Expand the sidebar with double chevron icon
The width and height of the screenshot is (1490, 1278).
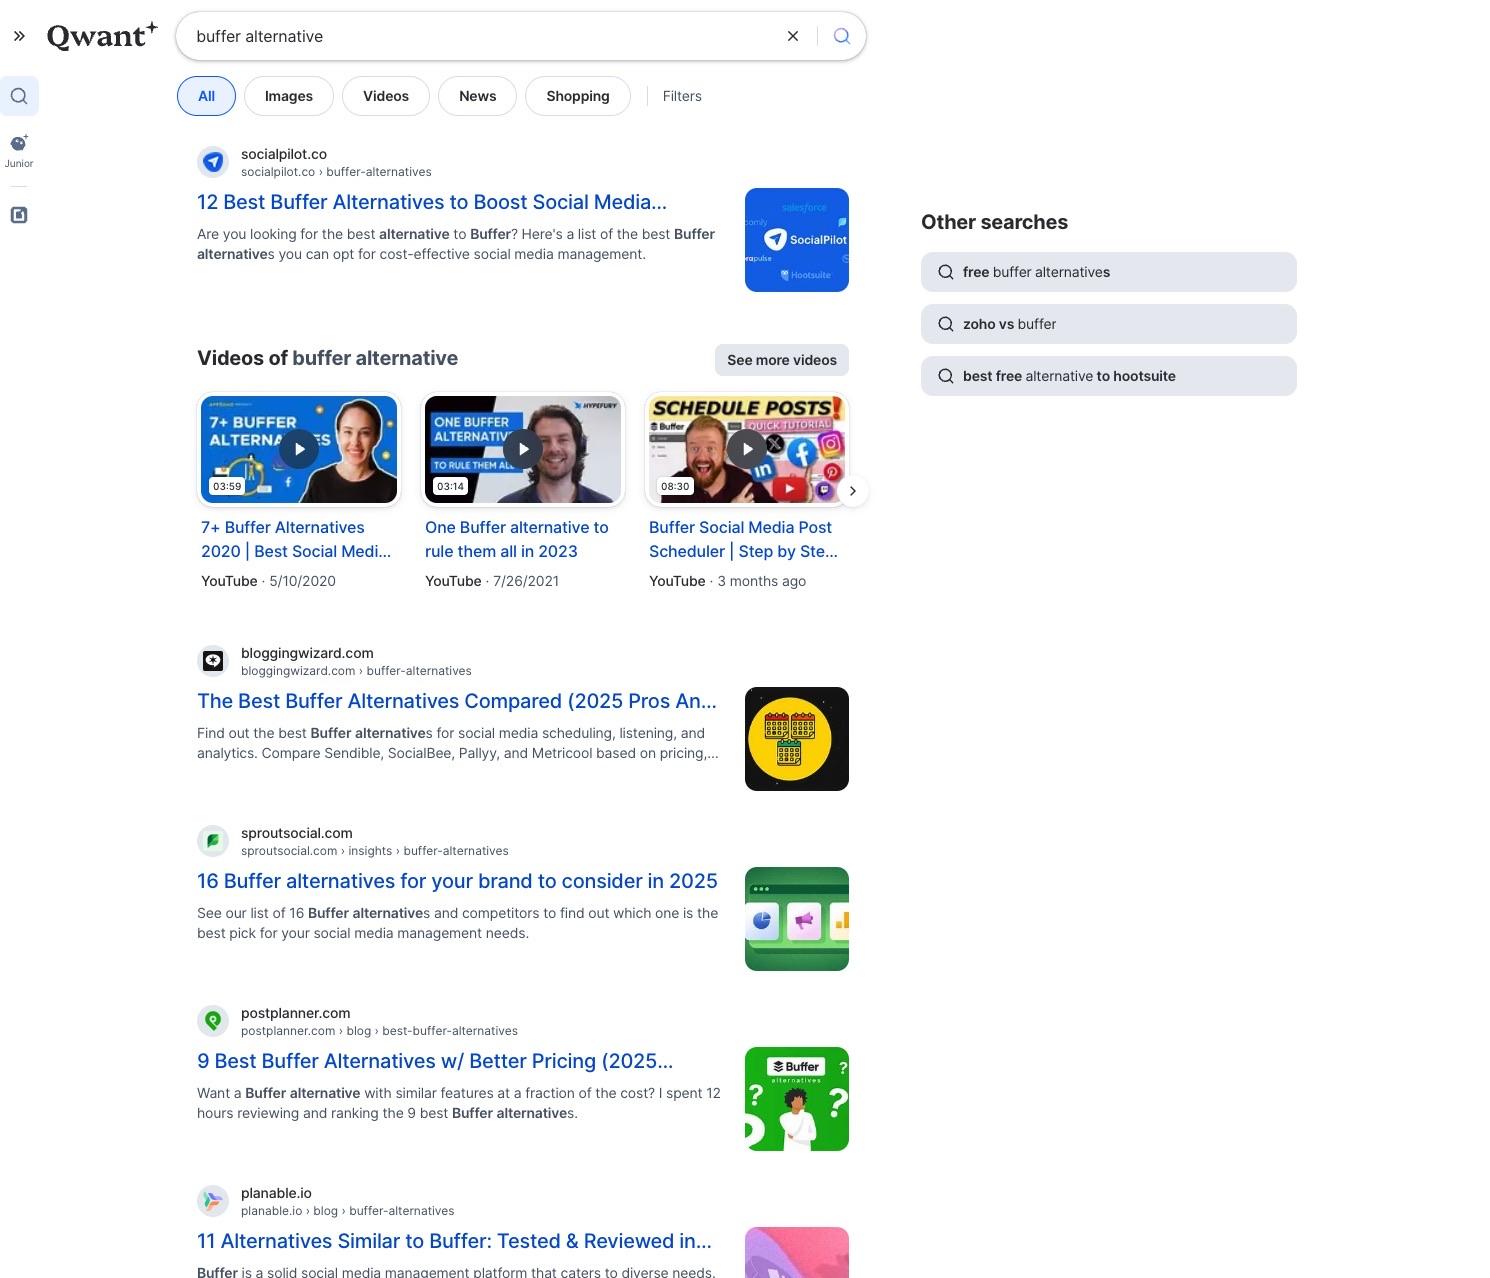(x=19, y=36)
